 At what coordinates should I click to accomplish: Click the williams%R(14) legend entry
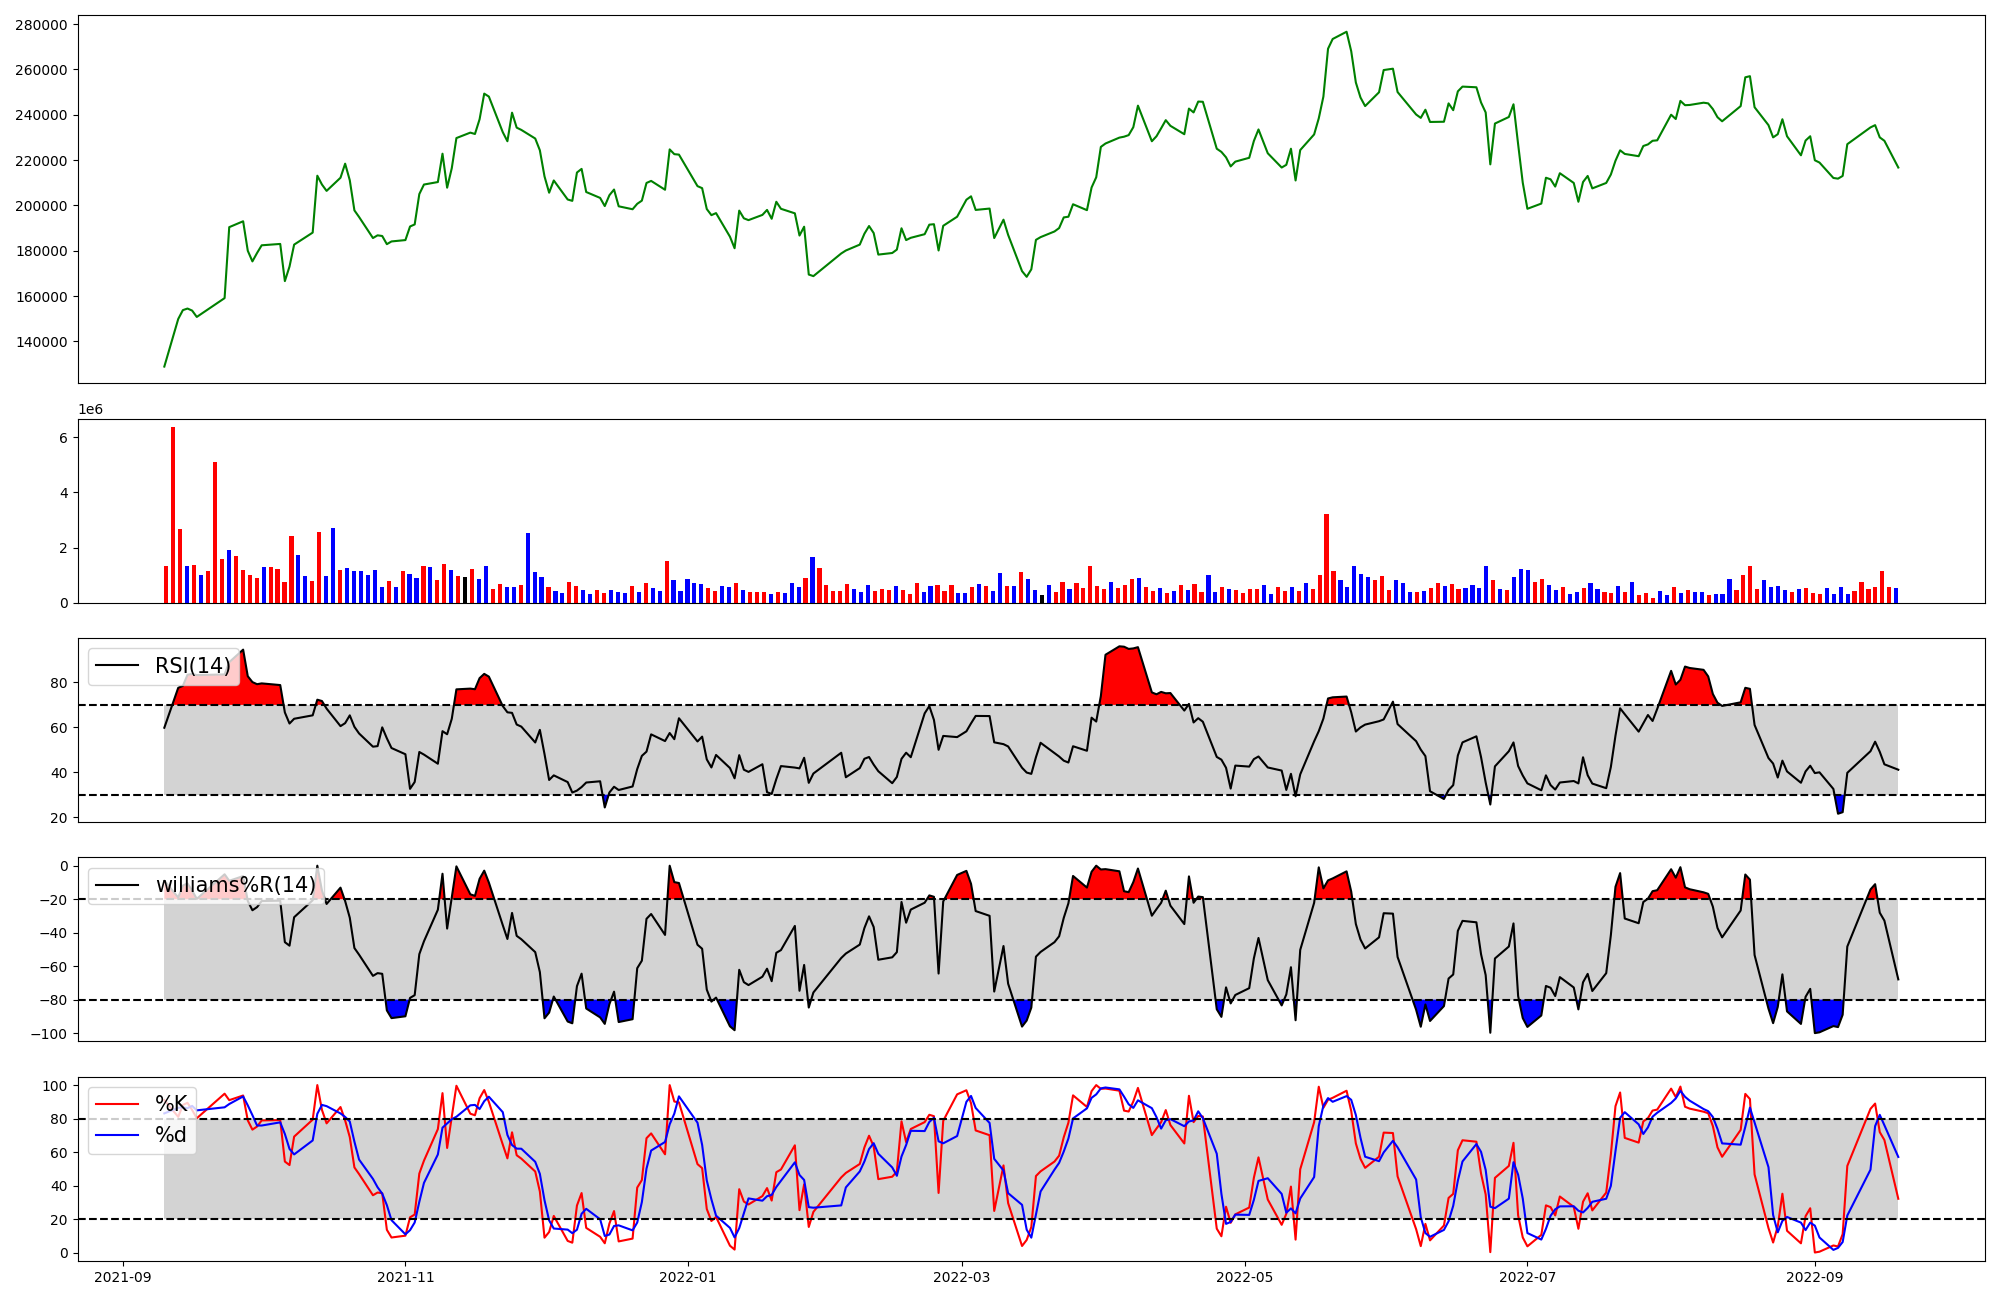point(235,885)
